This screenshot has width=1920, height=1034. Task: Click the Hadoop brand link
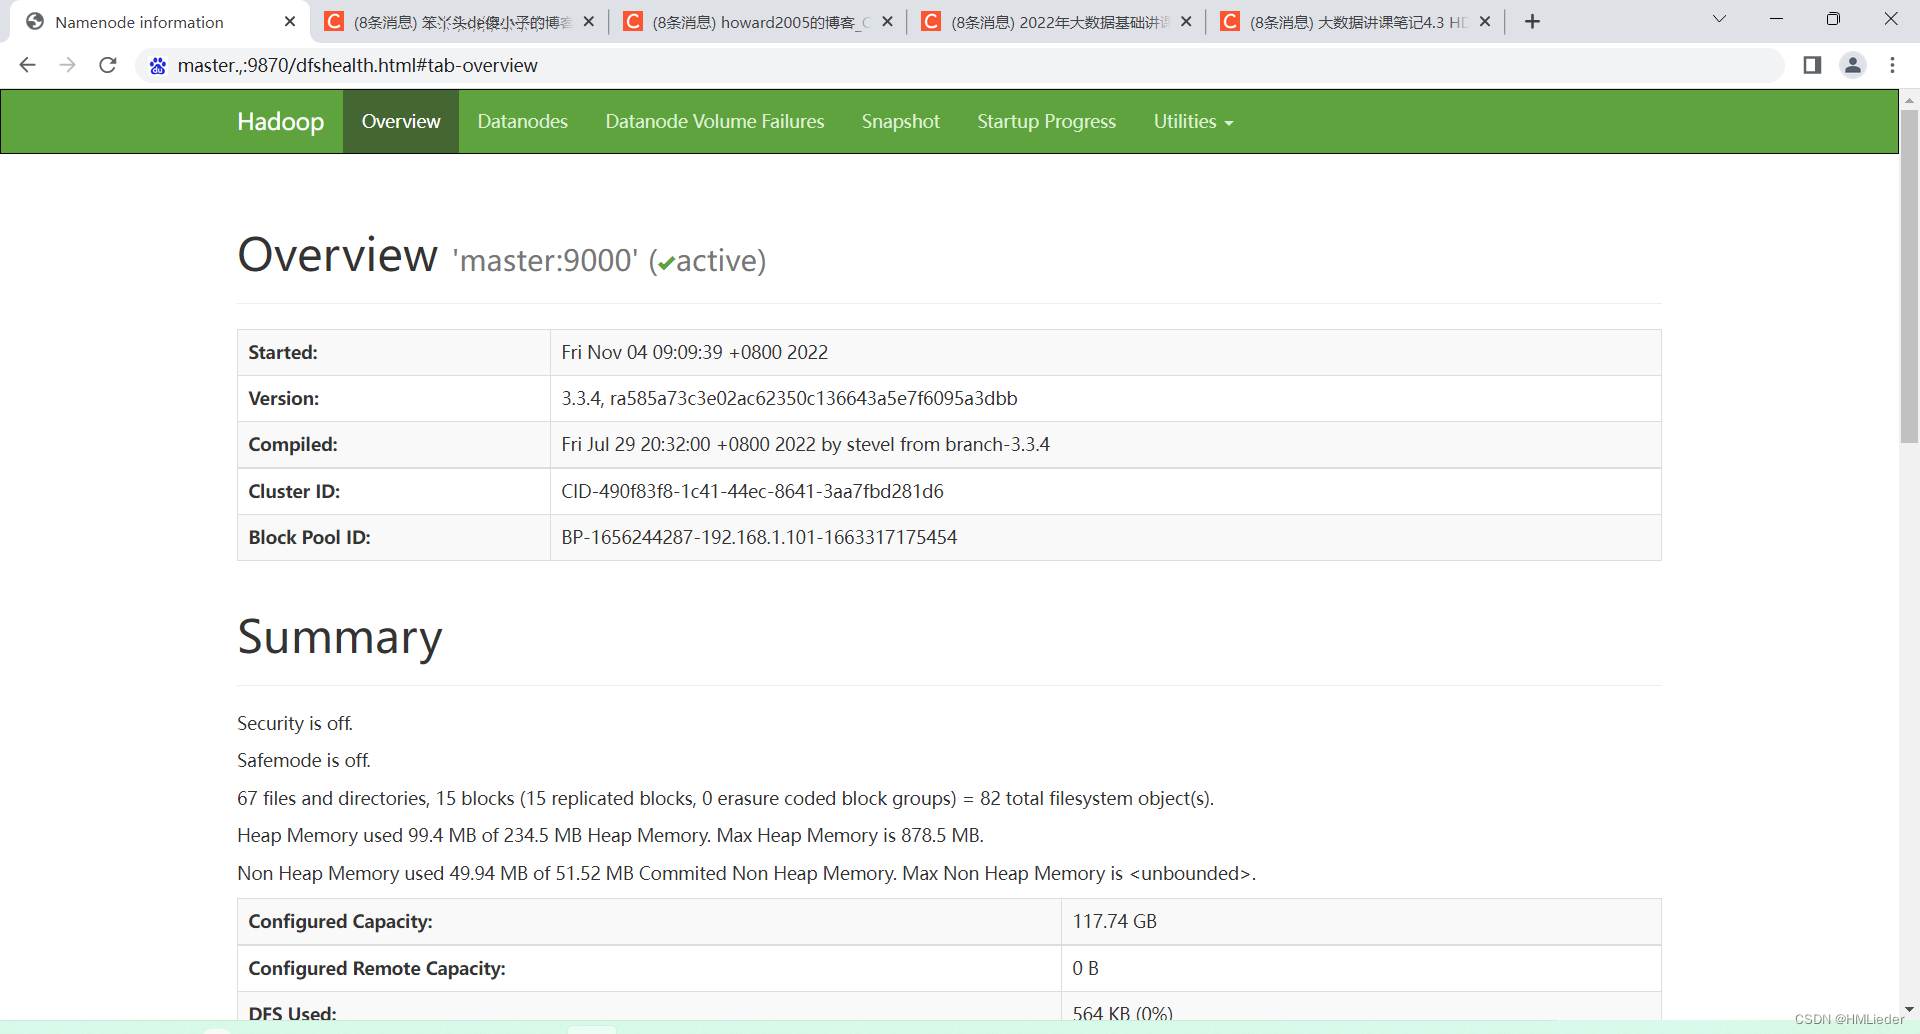(280, 121)
